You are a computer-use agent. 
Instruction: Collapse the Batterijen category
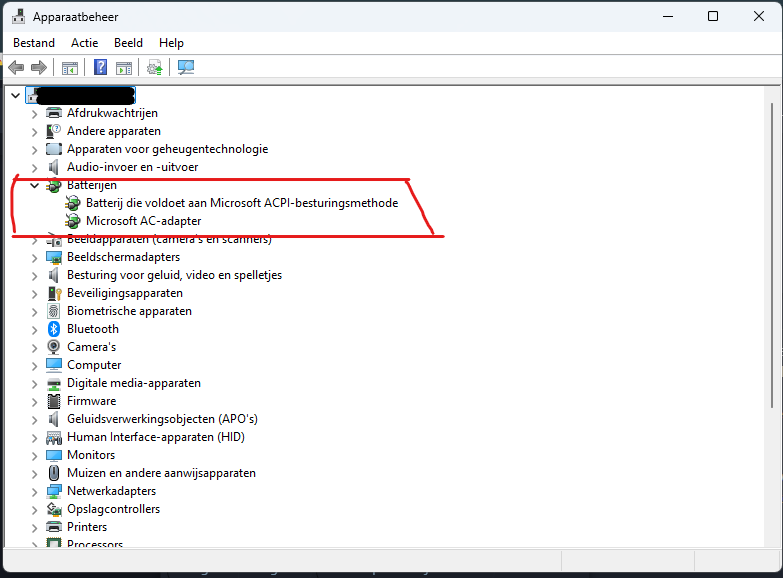[x=34, y=185]
